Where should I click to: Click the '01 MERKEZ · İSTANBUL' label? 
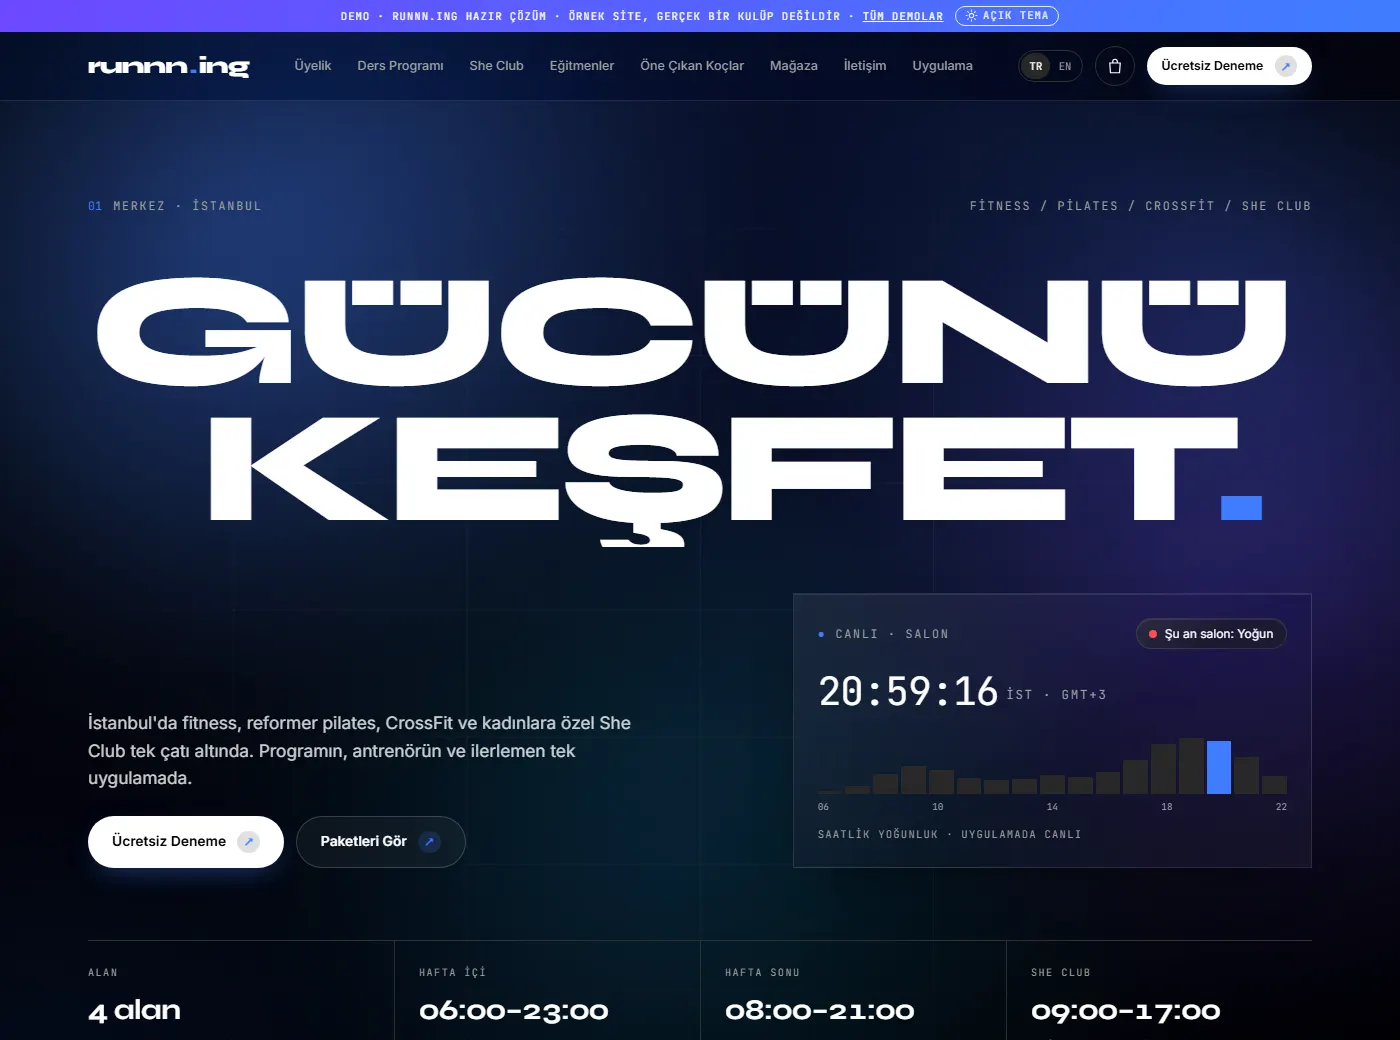[x=175, y=206]
